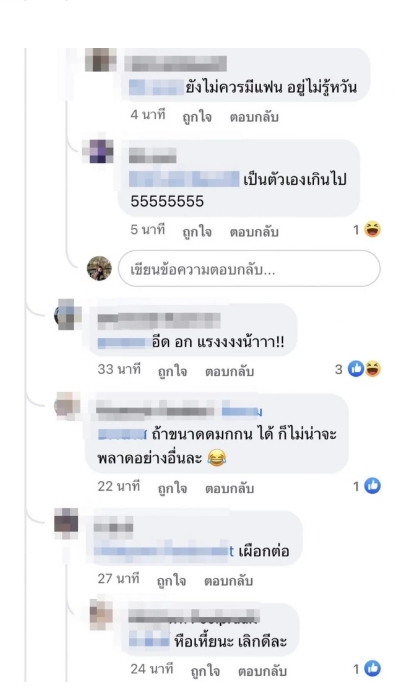The height and width of the screenshot is (696, 409).
Task: Click the like reaction icon on the 24 นาที reply
Action: click(372, 668)
